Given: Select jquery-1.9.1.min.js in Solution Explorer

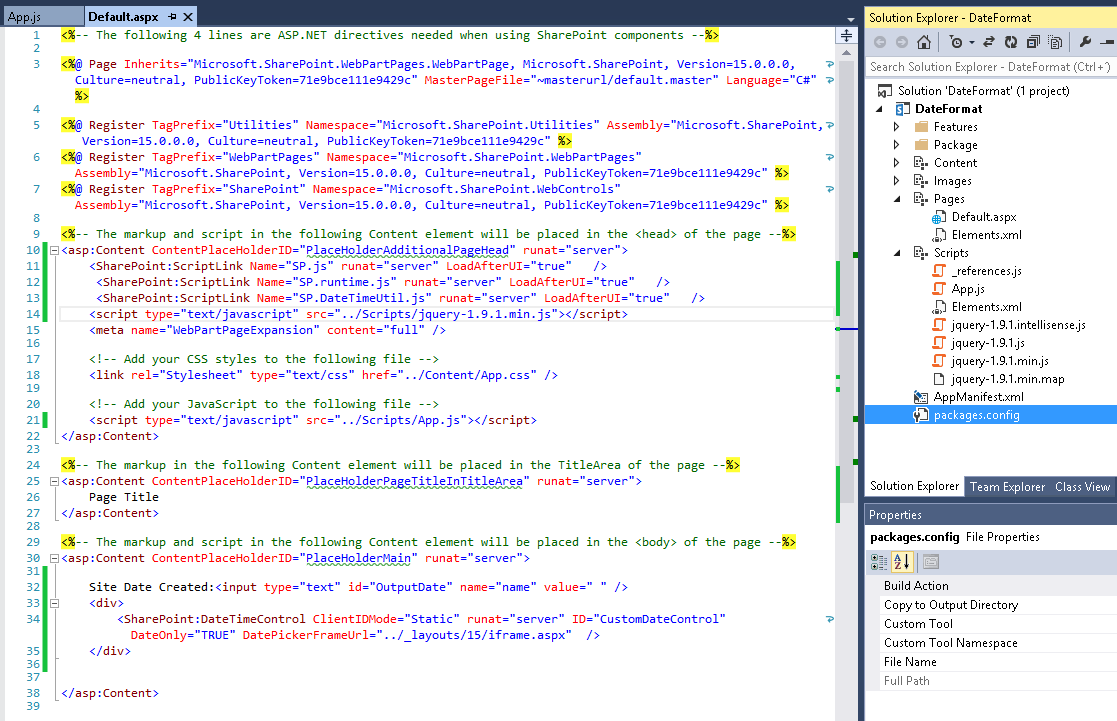Looking at the screenshot, I should tap(1000, 360).
